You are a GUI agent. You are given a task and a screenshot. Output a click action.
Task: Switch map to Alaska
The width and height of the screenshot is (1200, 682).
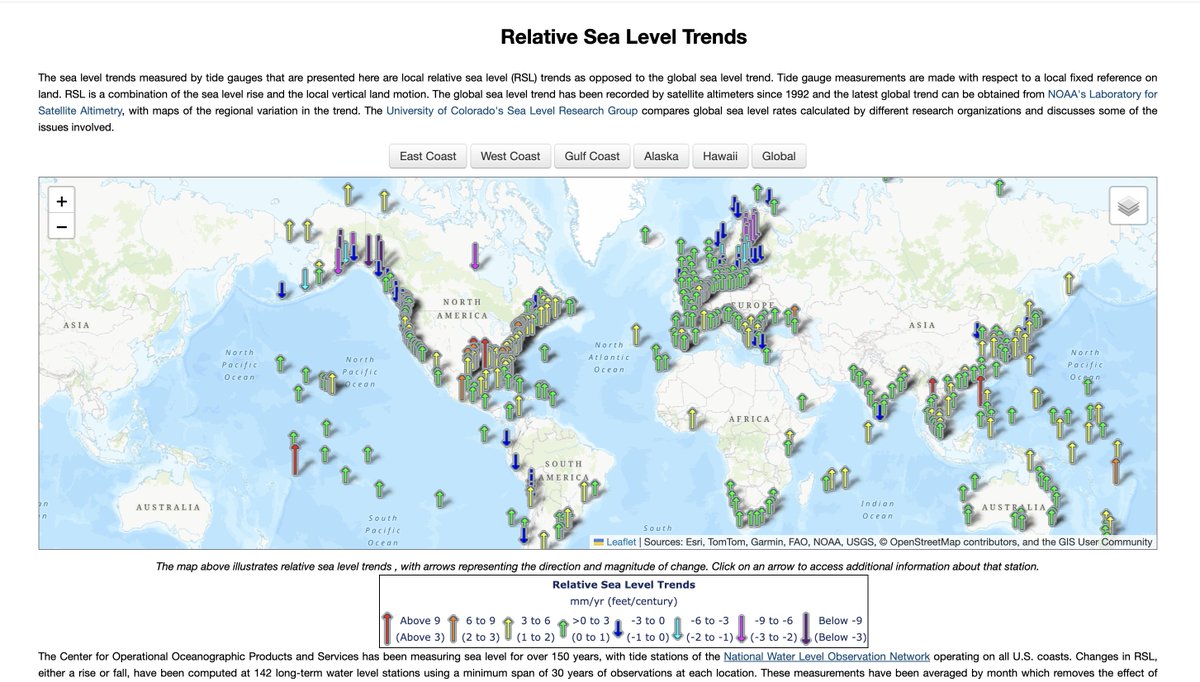tap(661, 156)
